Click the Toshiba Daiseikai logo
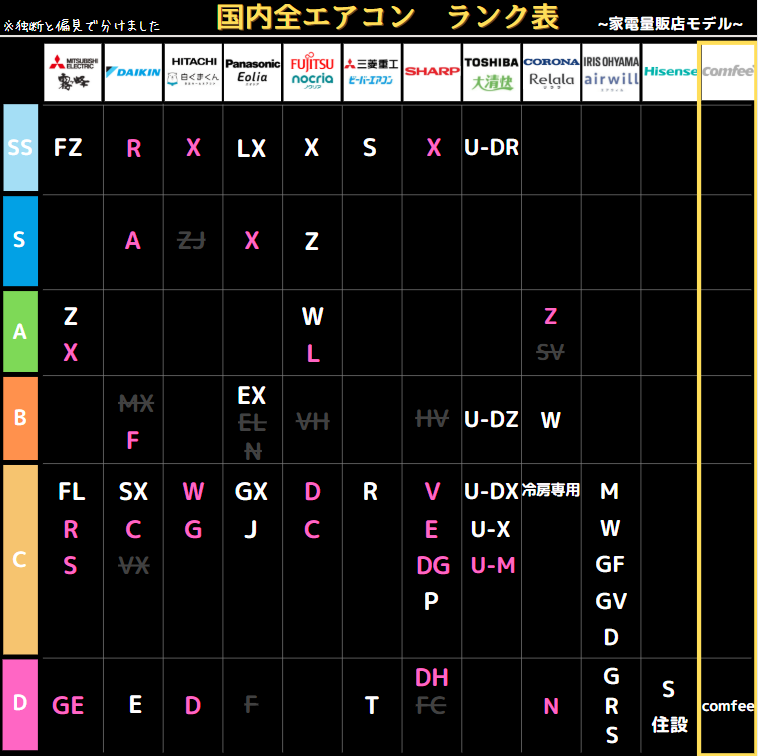This screenshot has width=758, height=756. [492, 73]
